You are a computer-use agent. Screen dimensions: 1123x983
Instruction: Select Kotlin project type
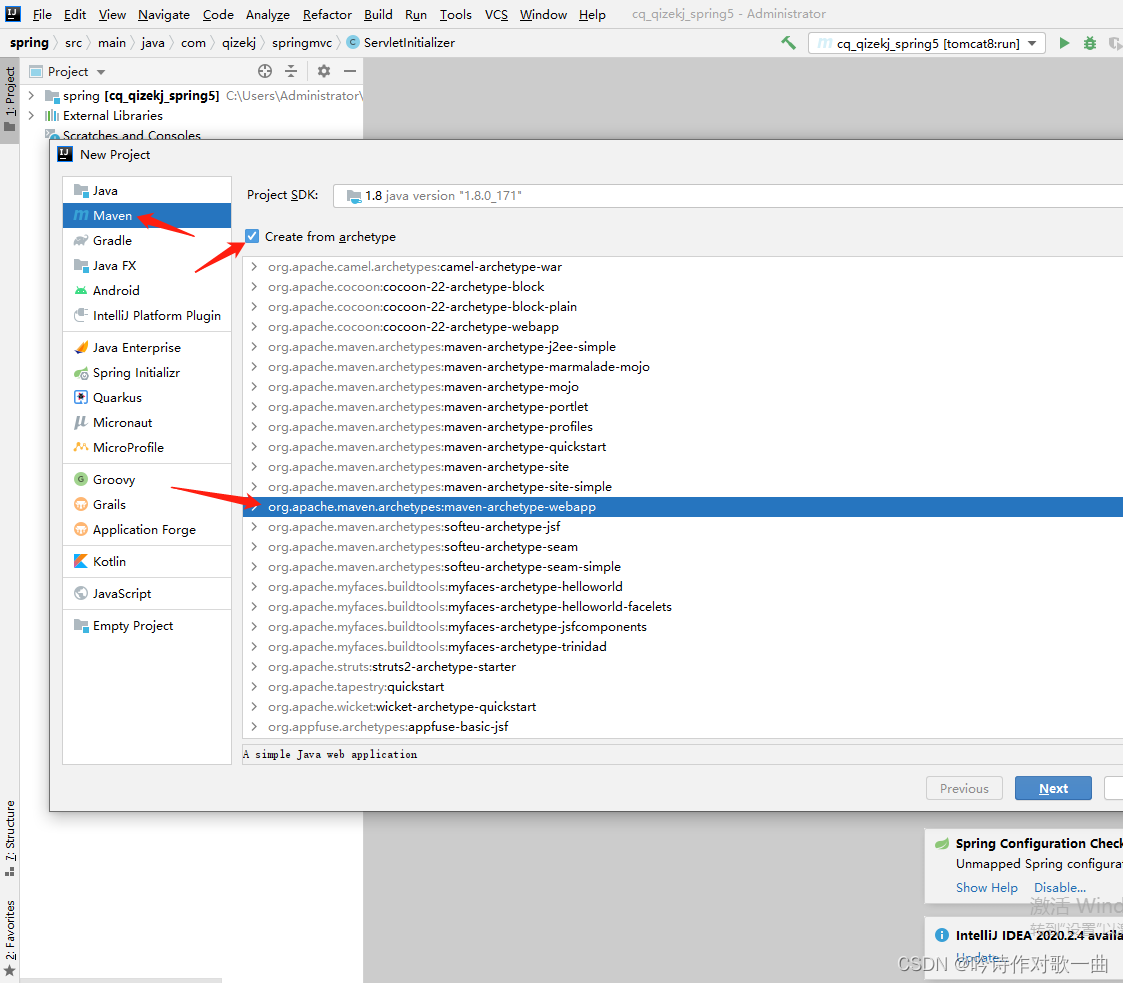(x=147, y=562)
